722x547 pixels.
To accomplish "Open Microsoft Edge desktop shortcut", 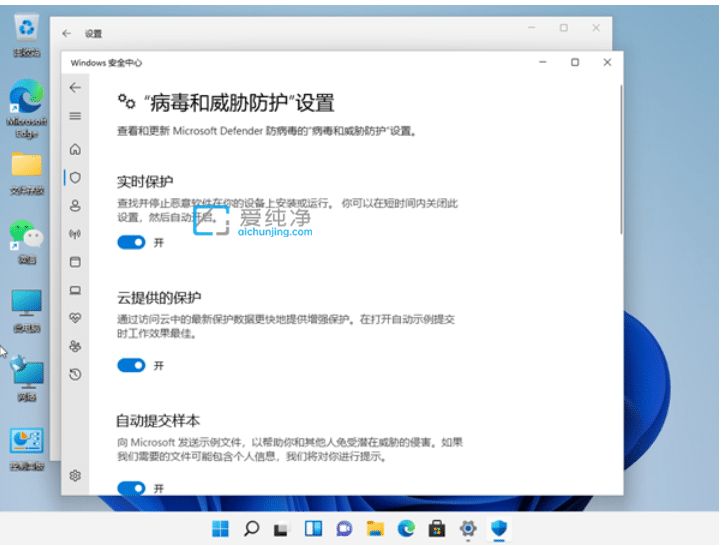I will 27,109.
